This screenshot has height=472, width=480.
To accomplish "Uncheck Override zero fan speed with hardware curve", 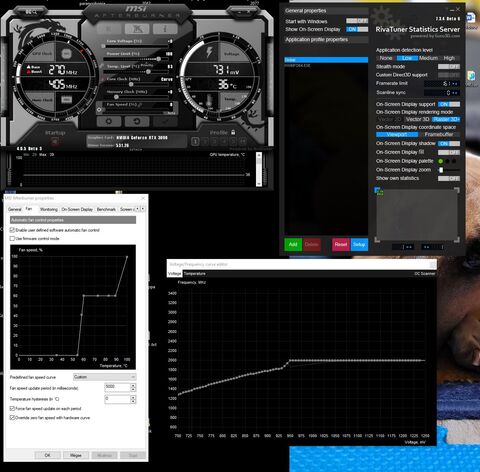I will tap(12, 418).
